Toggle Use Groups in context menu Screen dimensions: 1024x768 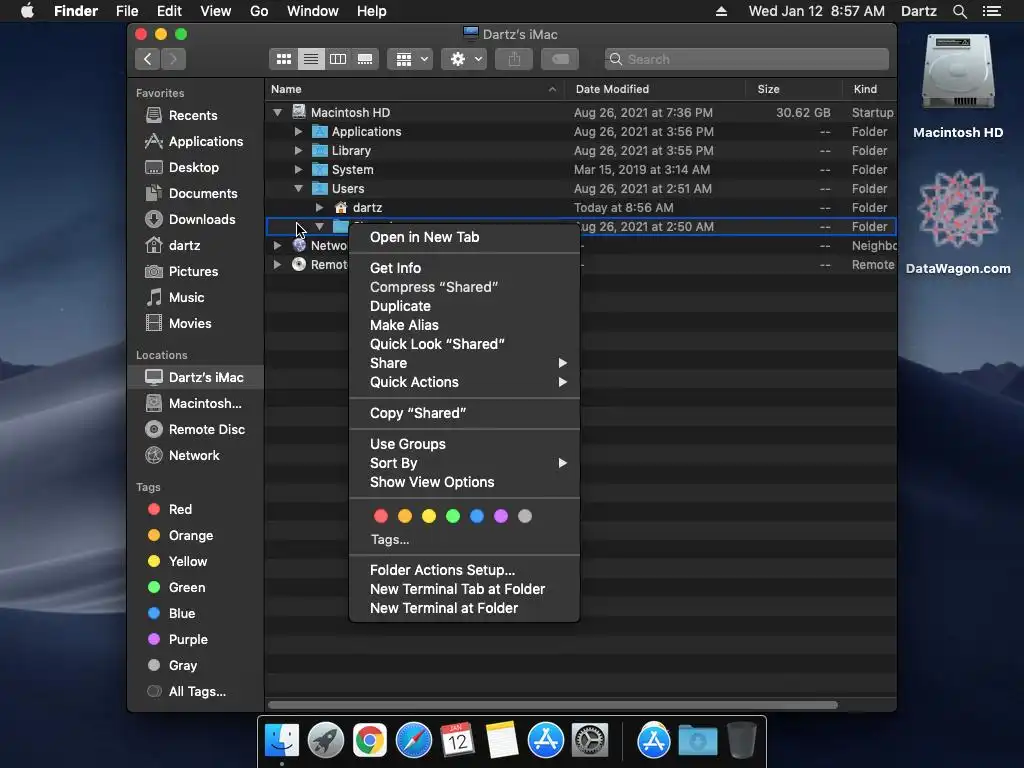[x=464, y=444]
